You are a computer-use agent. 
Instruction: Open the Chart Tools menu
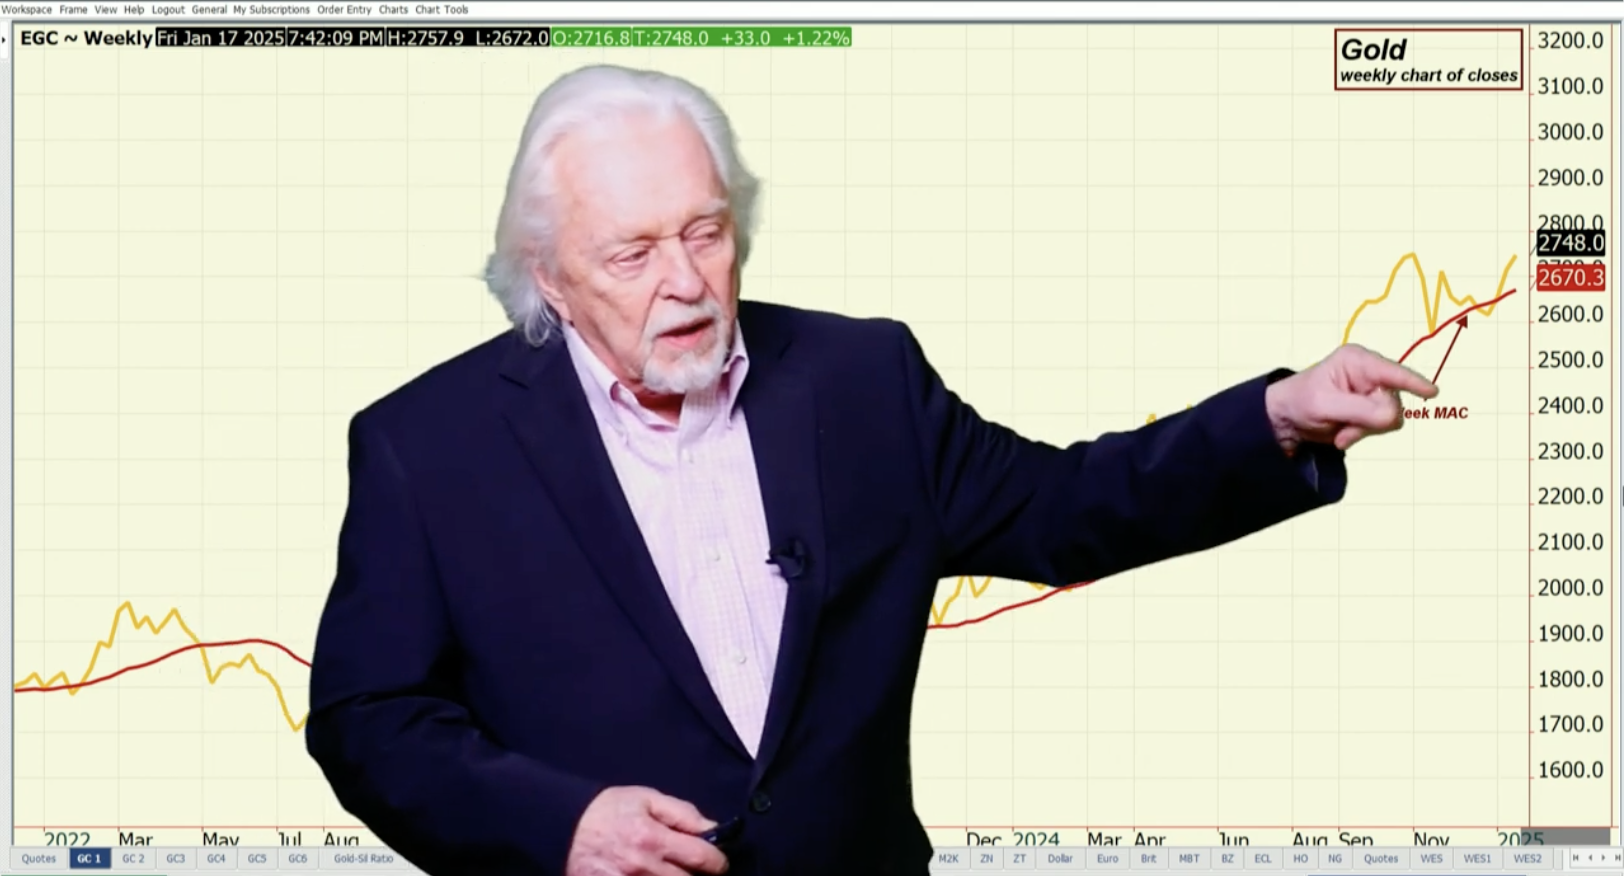[441, 9]
